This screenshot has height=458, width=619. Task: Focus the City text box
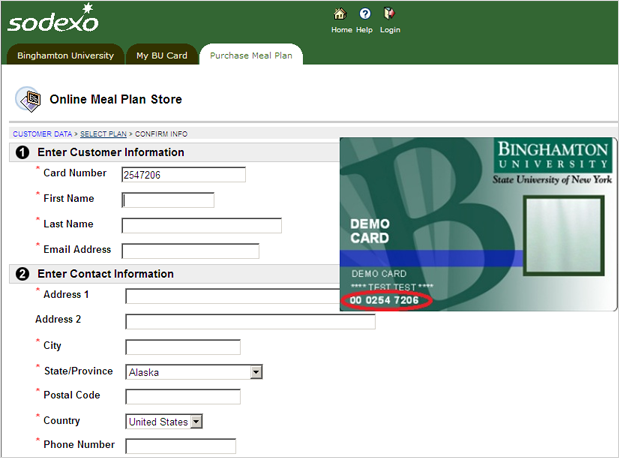(x=183, y=347)
